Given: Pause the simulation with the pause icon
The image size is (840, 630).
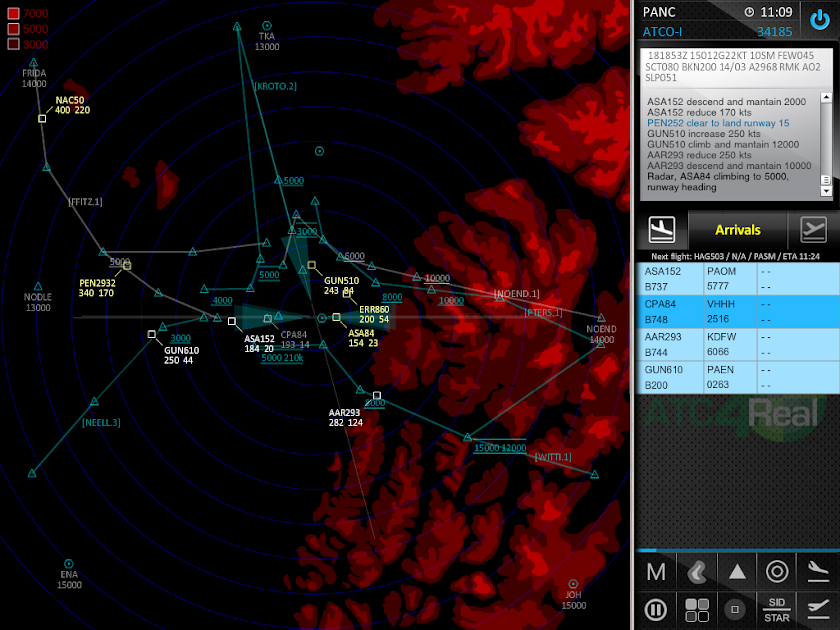Looking at the screenshot, I should [x=656, y=610].
